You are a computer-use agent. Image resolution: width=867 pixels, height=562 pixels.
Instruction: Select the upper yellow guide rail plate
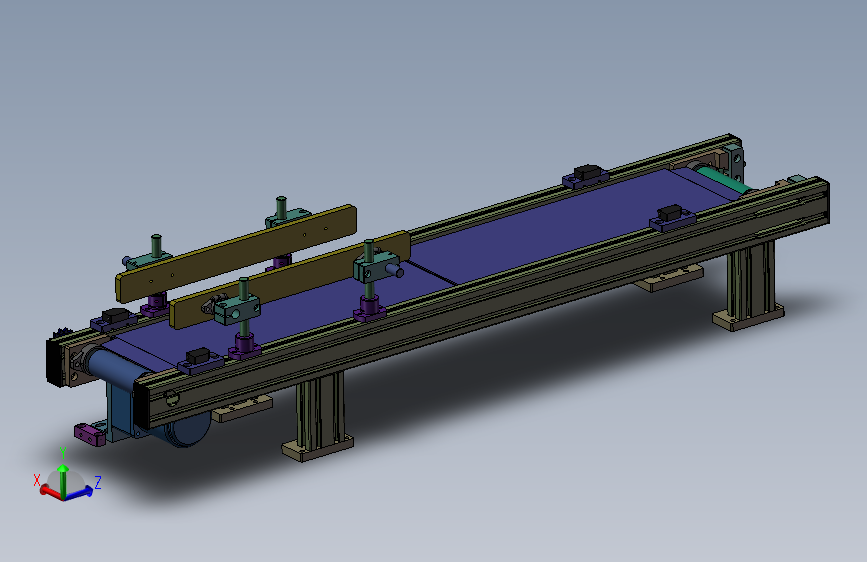(236, 252)
